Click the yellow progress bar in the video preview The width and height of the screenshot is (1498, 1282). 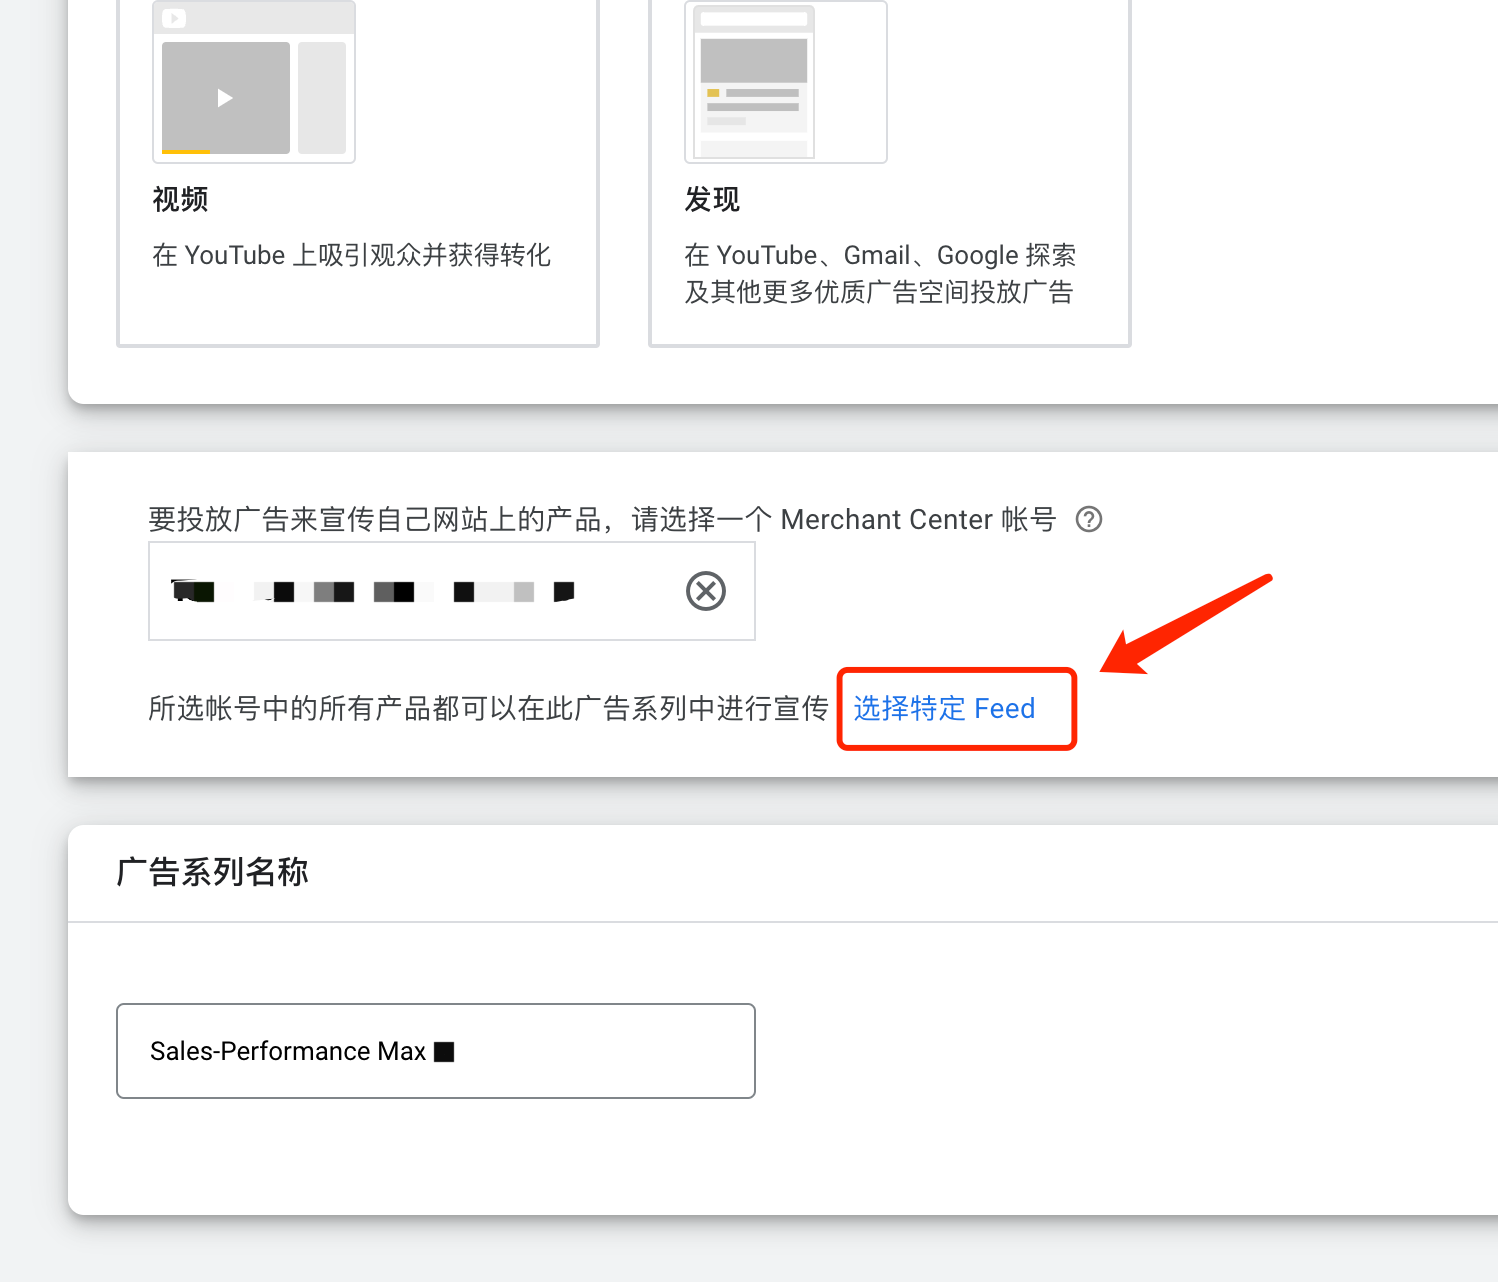(185, 154)
